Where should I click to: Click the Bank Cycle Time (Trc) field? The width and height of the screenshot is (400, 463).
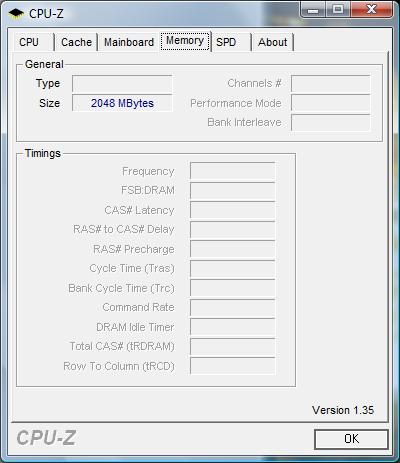click(x=232, y=288)
